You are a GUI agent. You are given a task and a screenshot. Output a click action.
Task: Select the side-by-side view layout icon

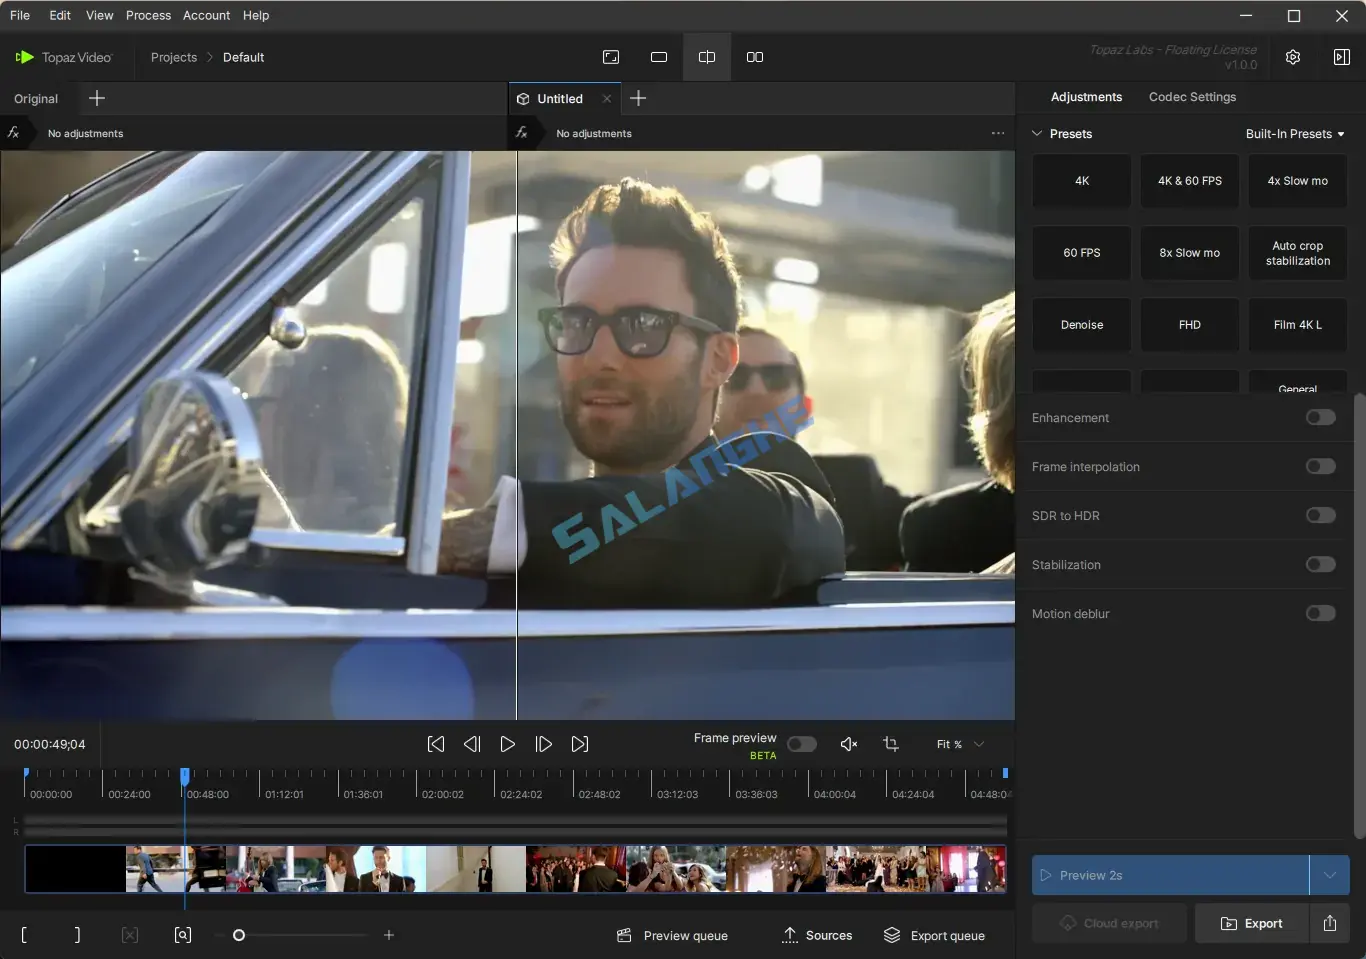tap(755, 57)
